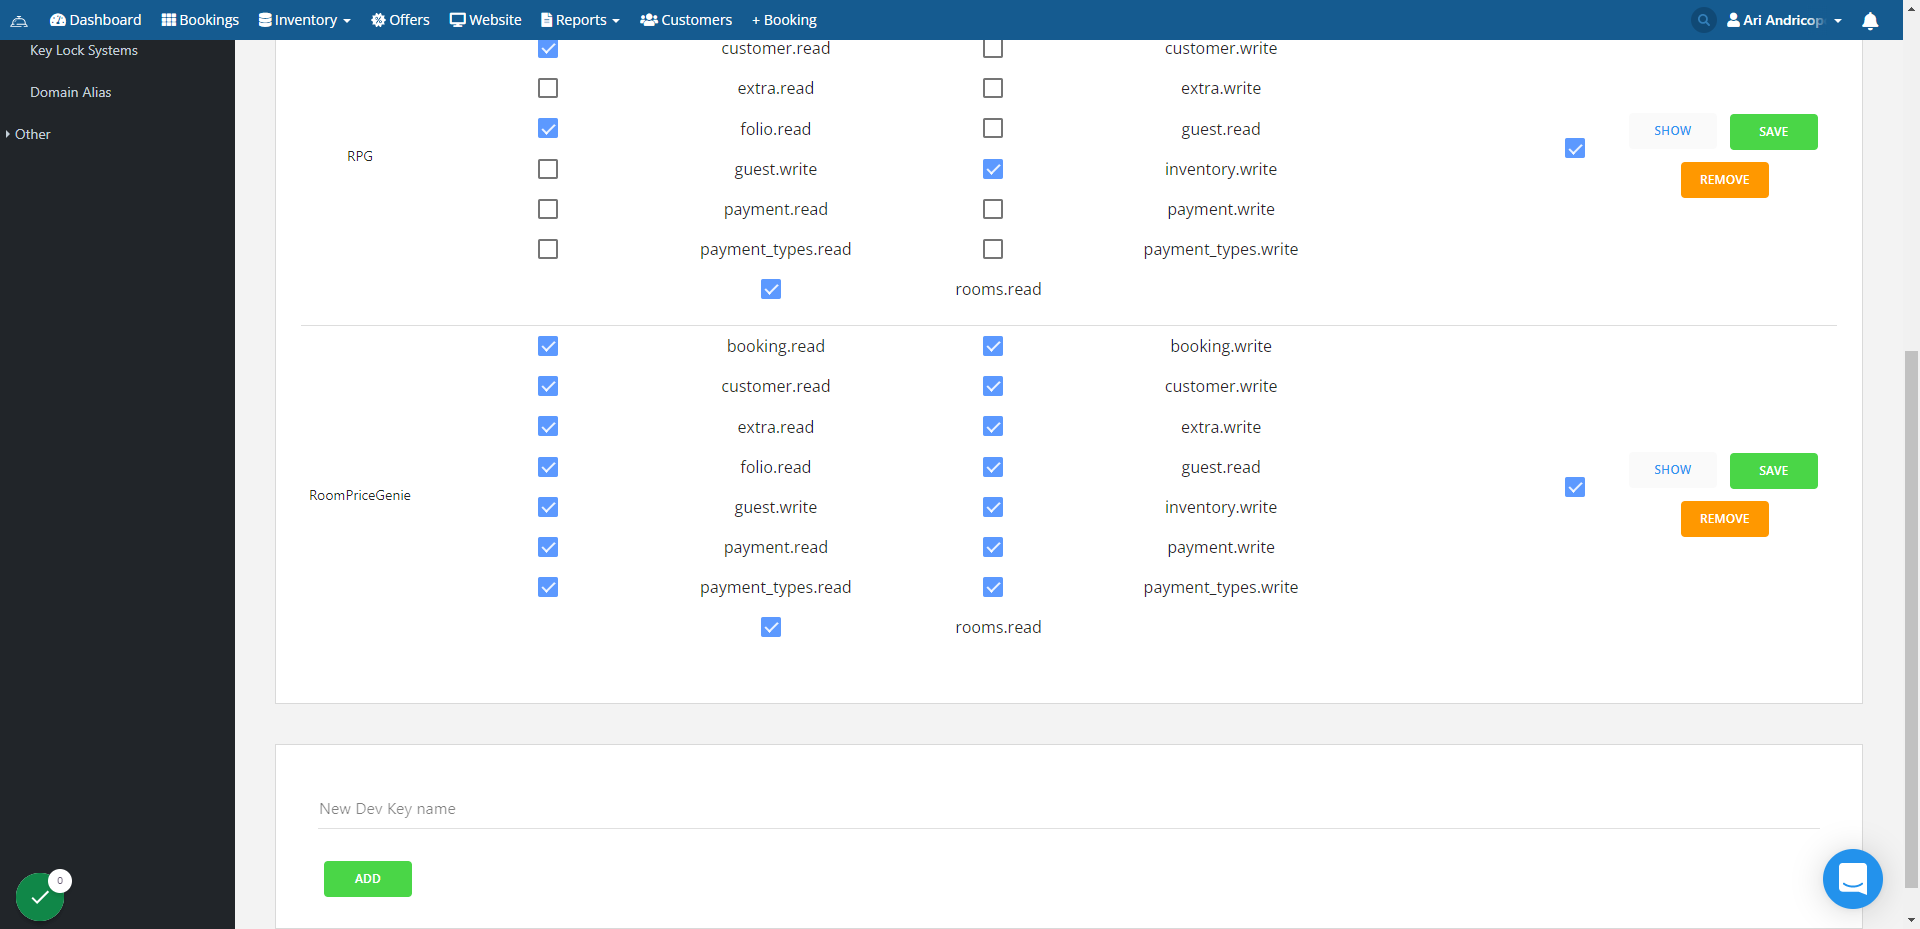Uncheck RoomPriceGenie folio.read checkbox
The image size is (1920, 929).
coord(548,467)
